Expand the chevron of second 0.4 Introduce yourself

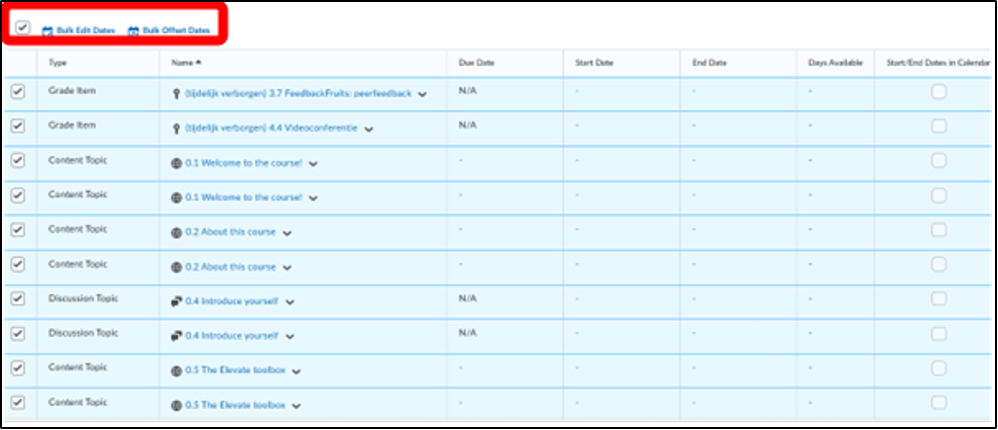coord(290,336)
